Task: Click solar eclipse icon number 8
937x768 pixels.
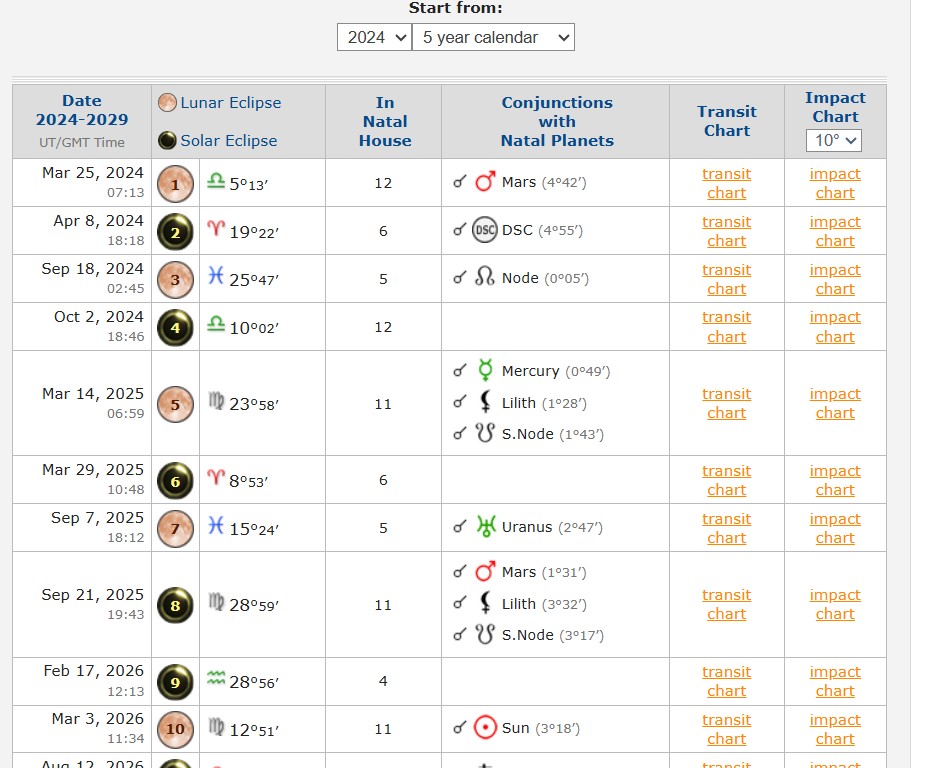Action: [175, 605]
